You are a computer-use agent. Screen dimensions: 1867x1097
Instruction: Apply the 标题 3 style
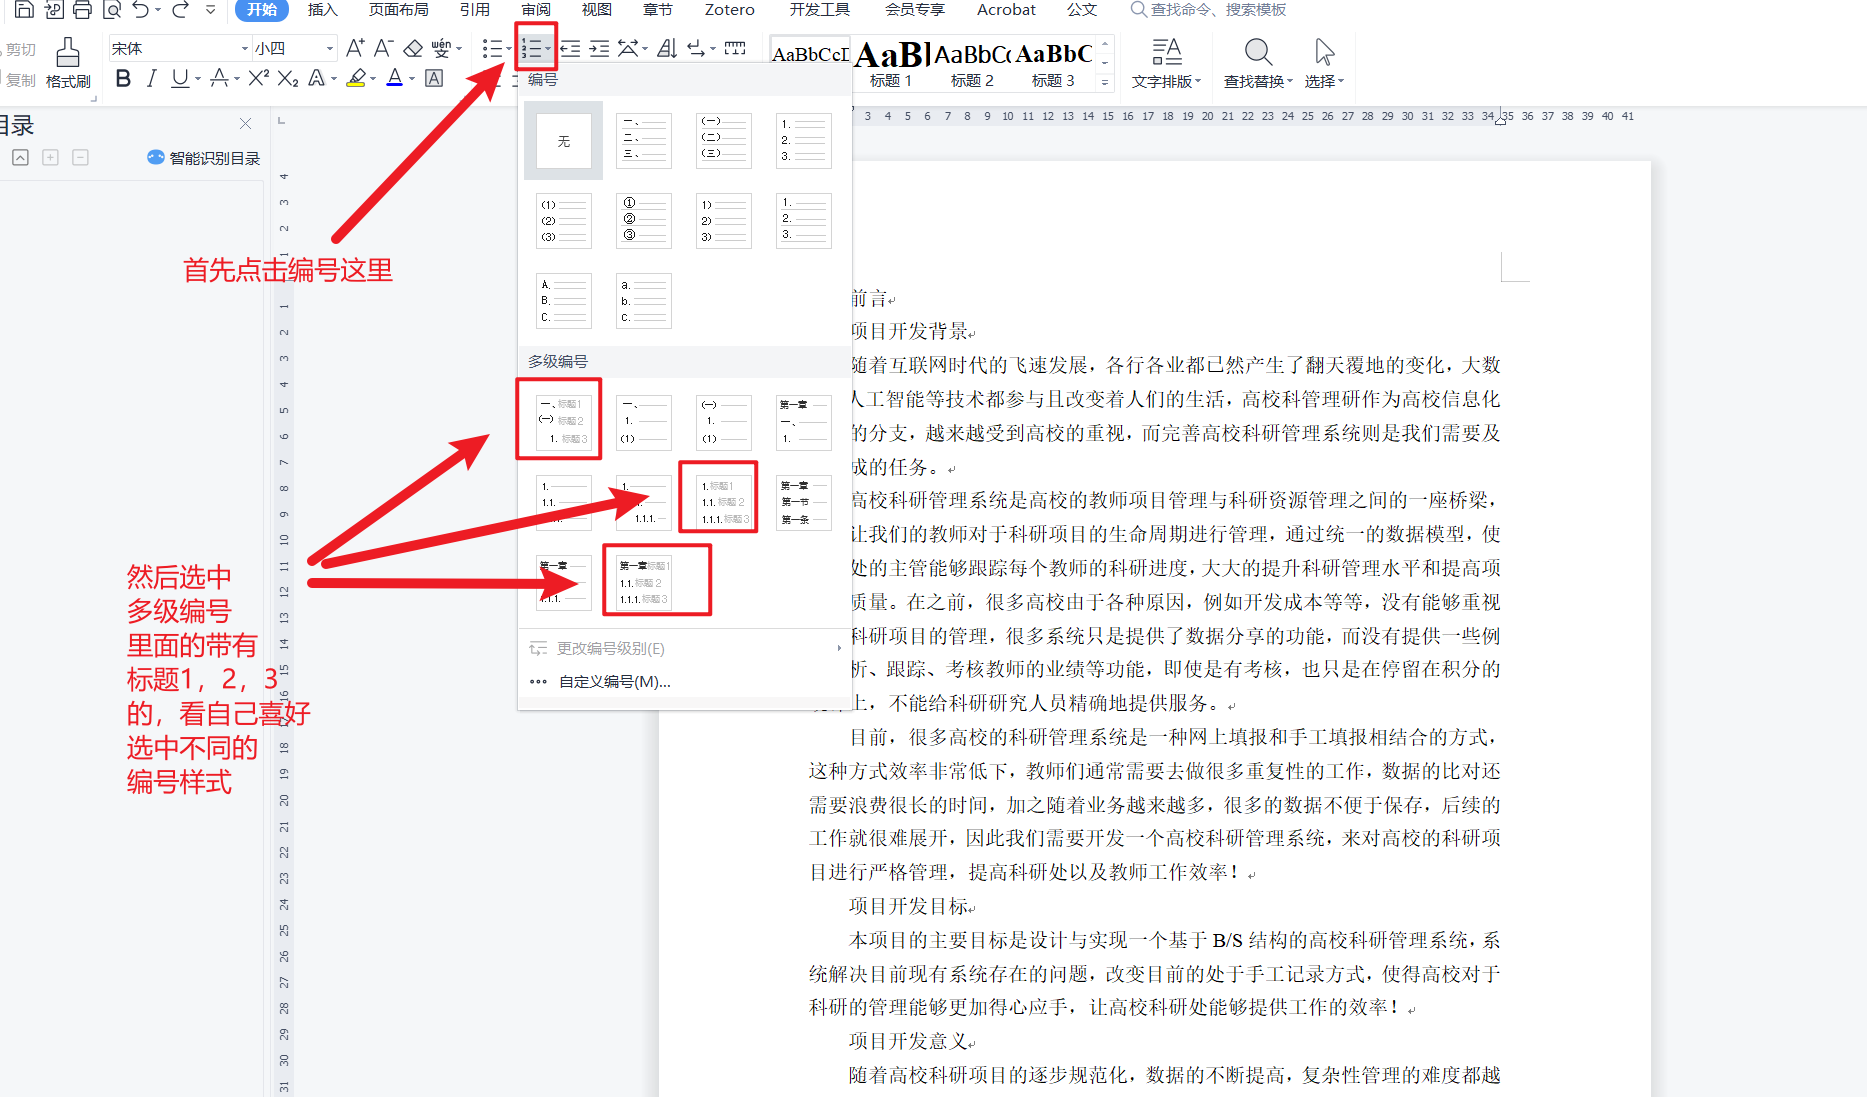tap(1053, 64)
